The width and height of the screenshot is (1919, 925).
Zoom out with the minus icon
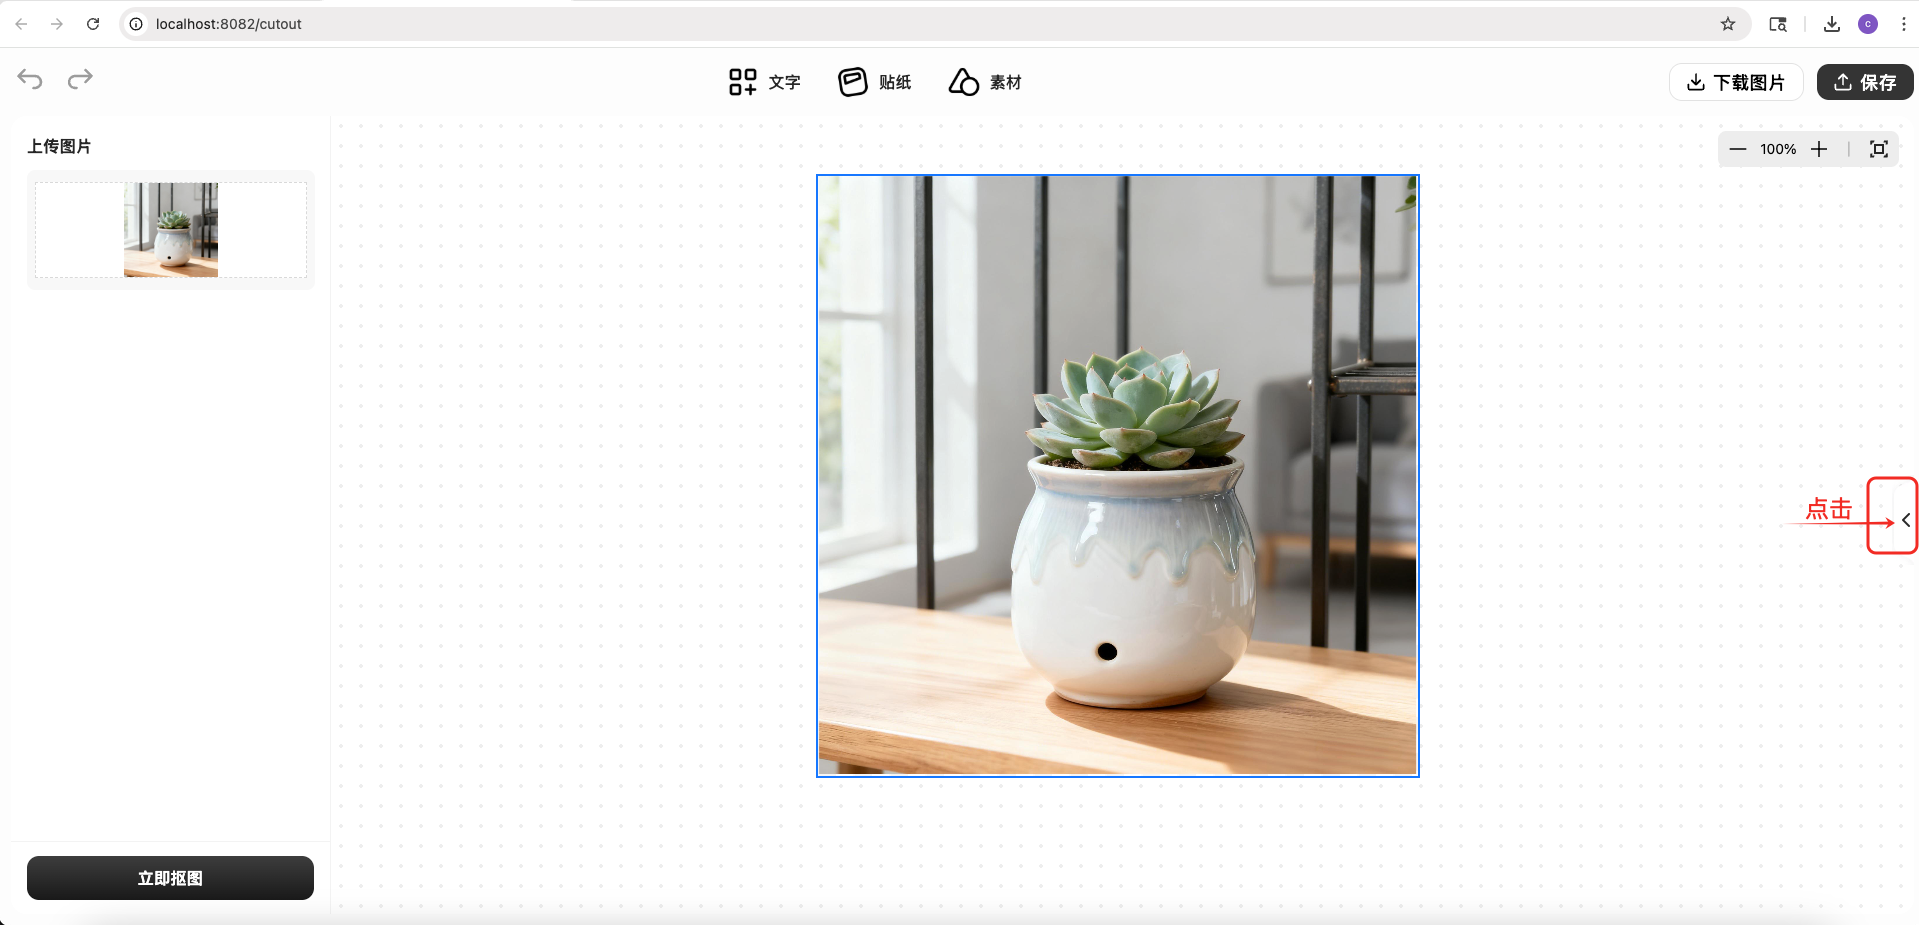pyautogui.click(x=1738, y=149)
